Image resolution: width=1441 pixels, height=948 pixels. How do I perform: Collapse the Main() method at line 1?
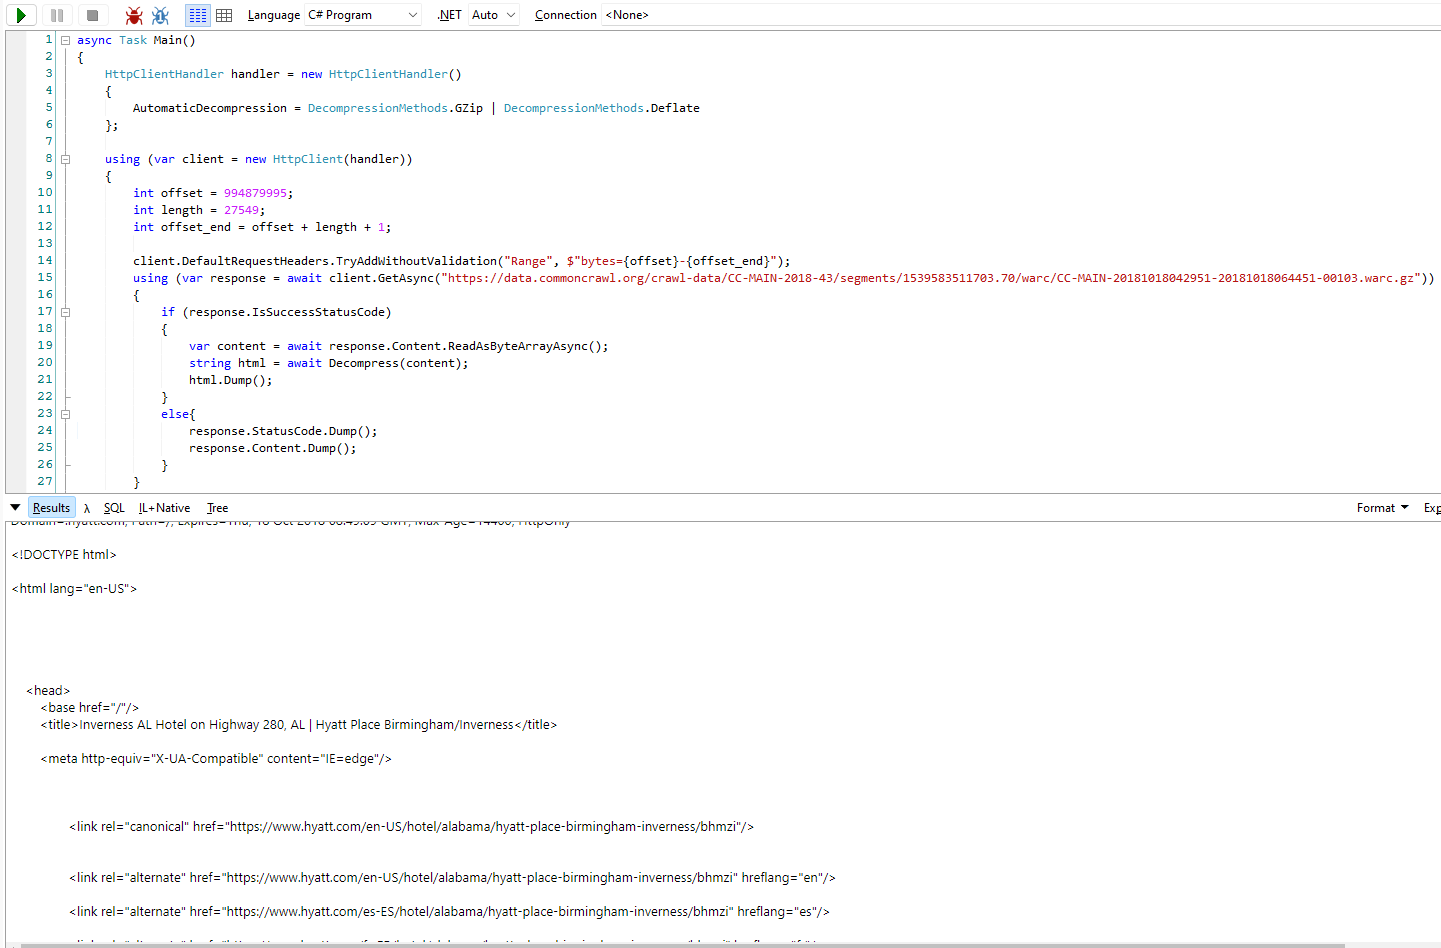point(65,41)
